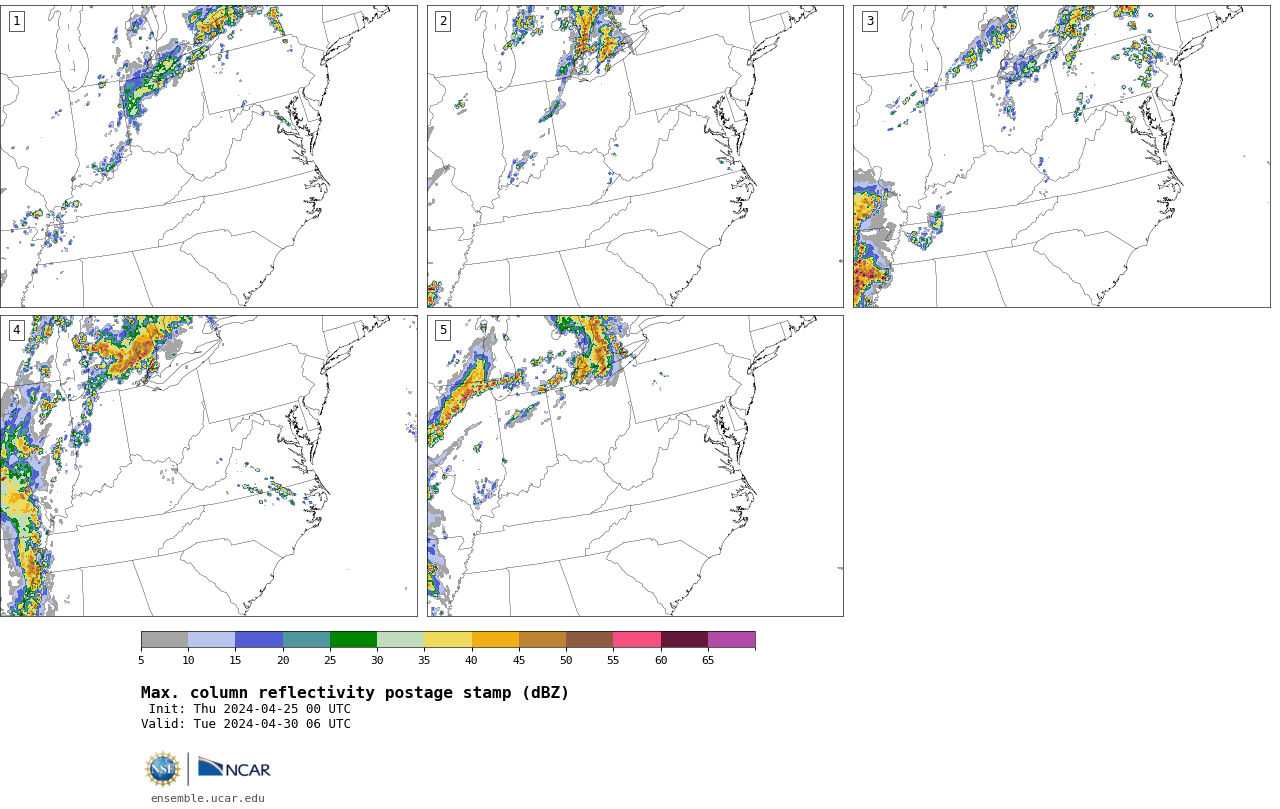Click the light blue 10-15 dBZ swatch

coord(211,640)
